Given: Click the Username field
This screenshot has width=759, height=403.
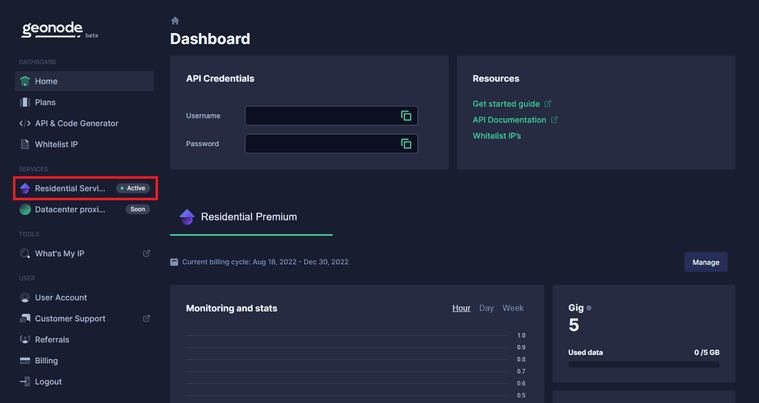Looking at the screenshot, I should point(331,116).
